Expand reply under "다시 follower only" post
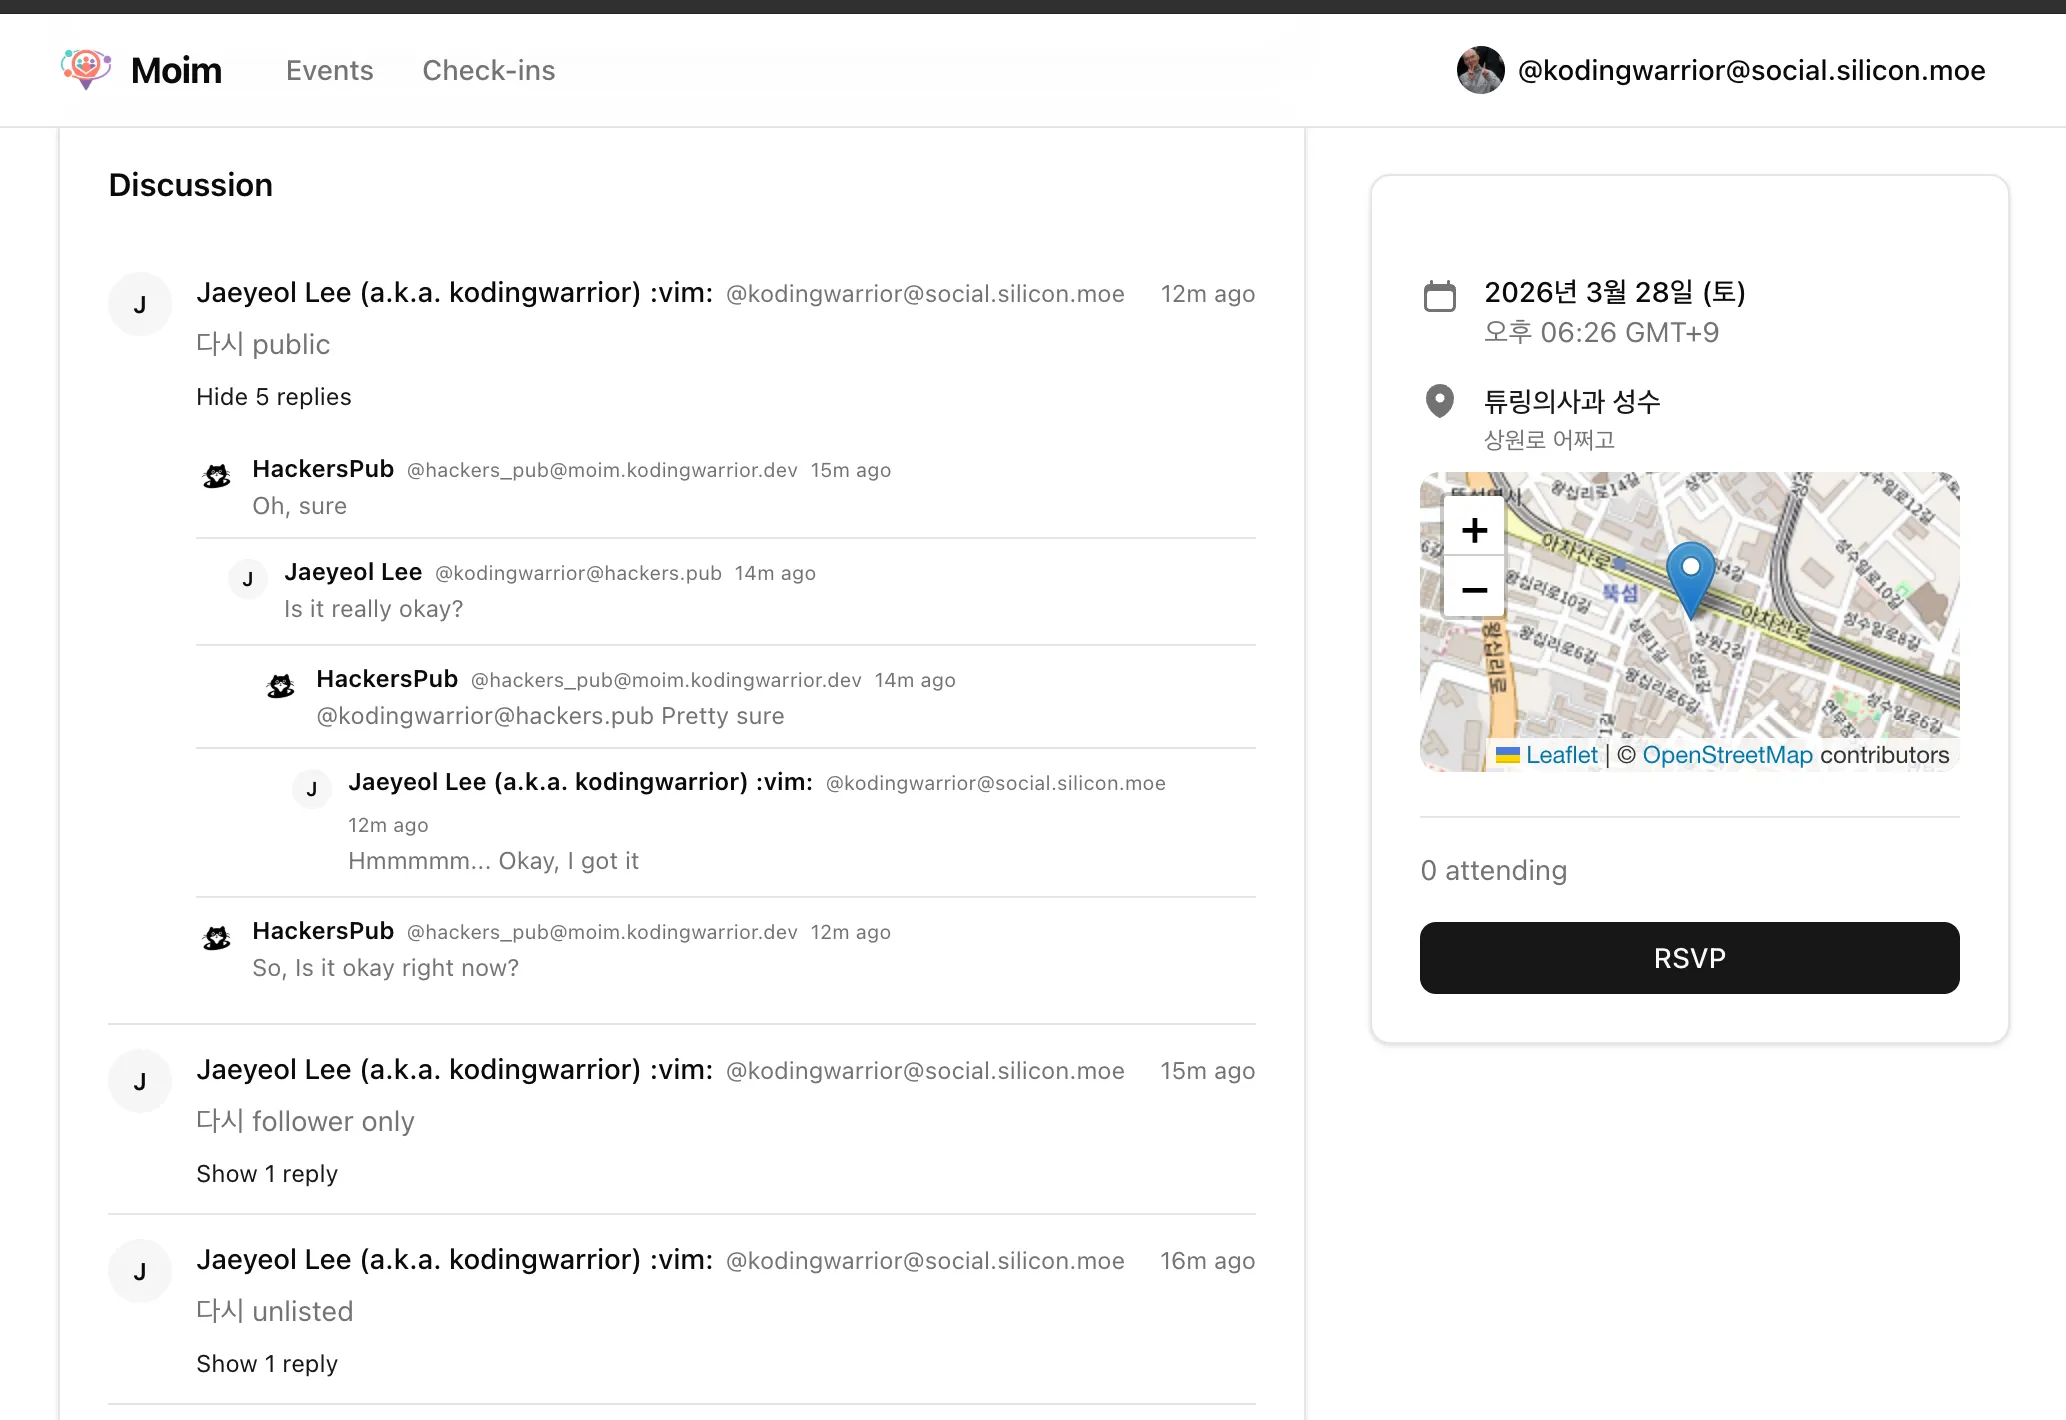Viewport: 2066px width, 1420px height. click(266, 1174)
